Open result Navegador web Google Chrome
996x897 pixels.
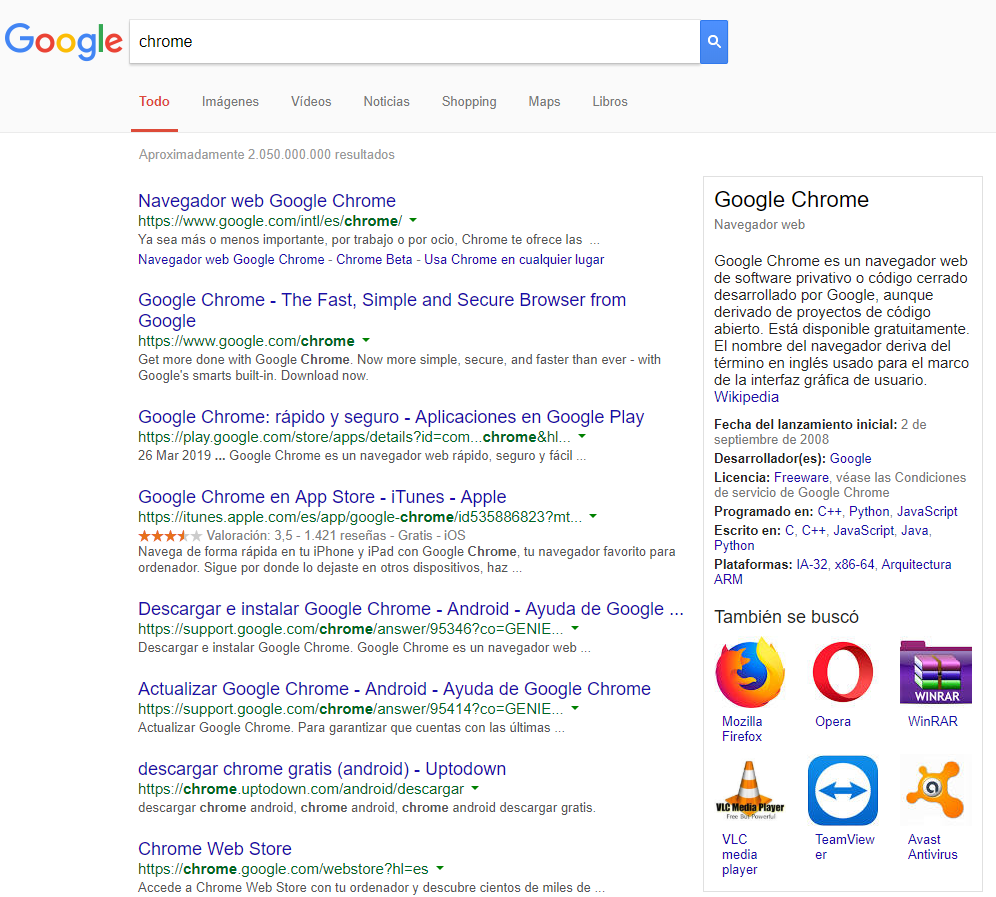coord(267,201)
